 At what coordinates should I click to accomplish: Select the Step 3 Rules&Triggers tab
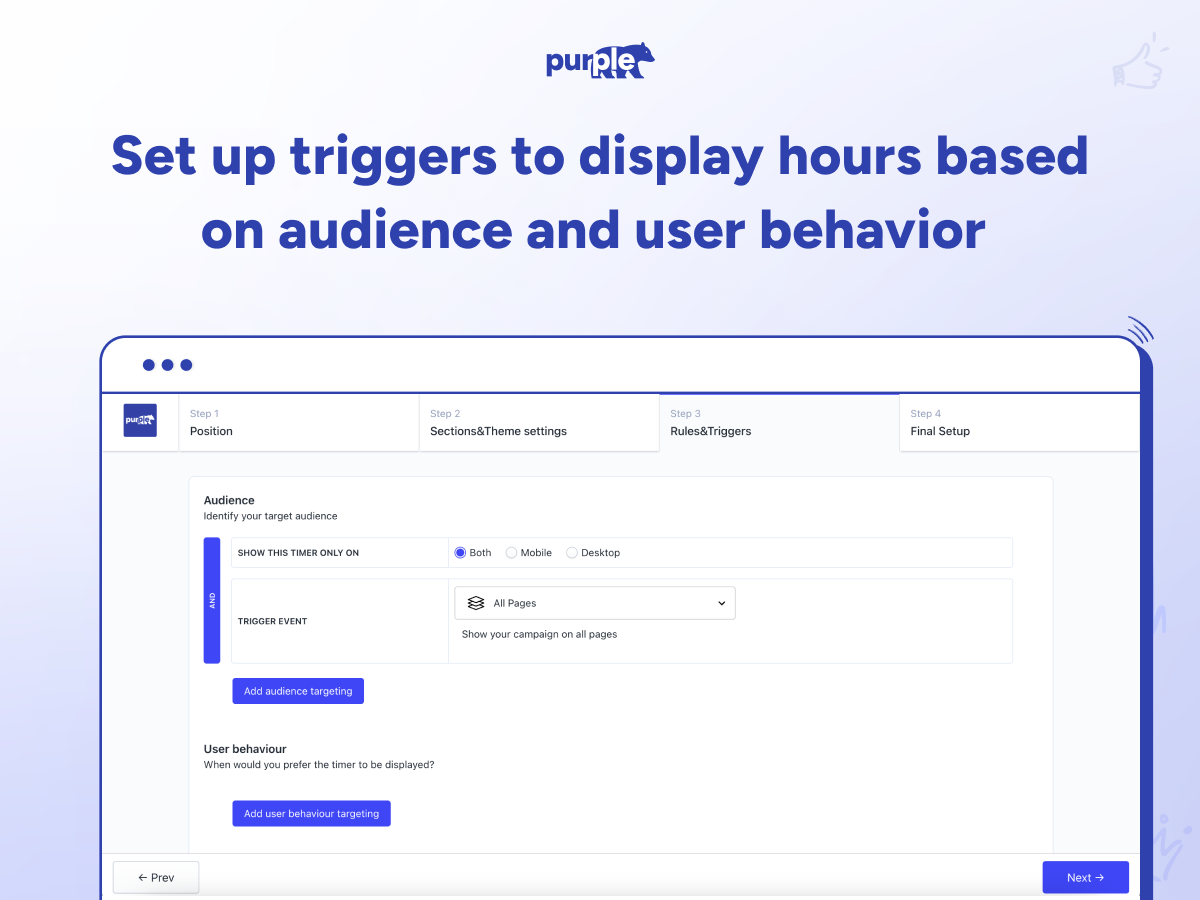tap(779, 422)
